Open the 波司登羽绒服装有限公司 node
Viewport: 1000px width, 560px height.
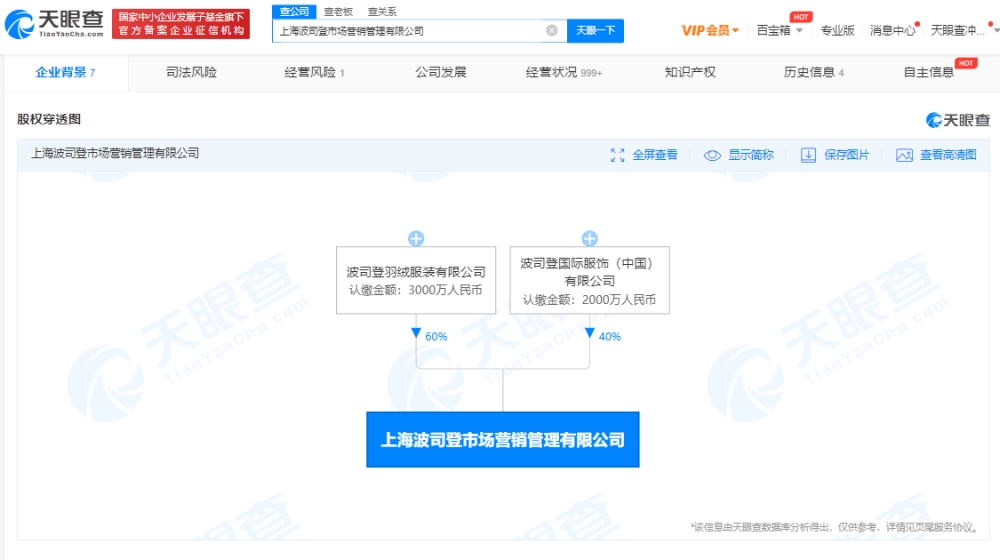(416, 280)
